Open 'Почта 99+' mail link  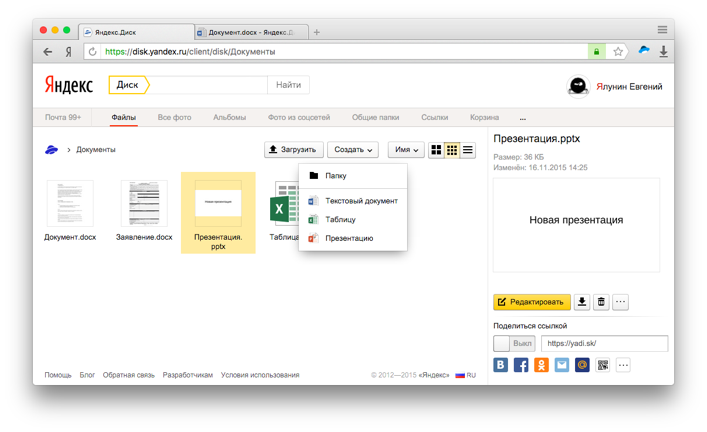coord(63,117)
